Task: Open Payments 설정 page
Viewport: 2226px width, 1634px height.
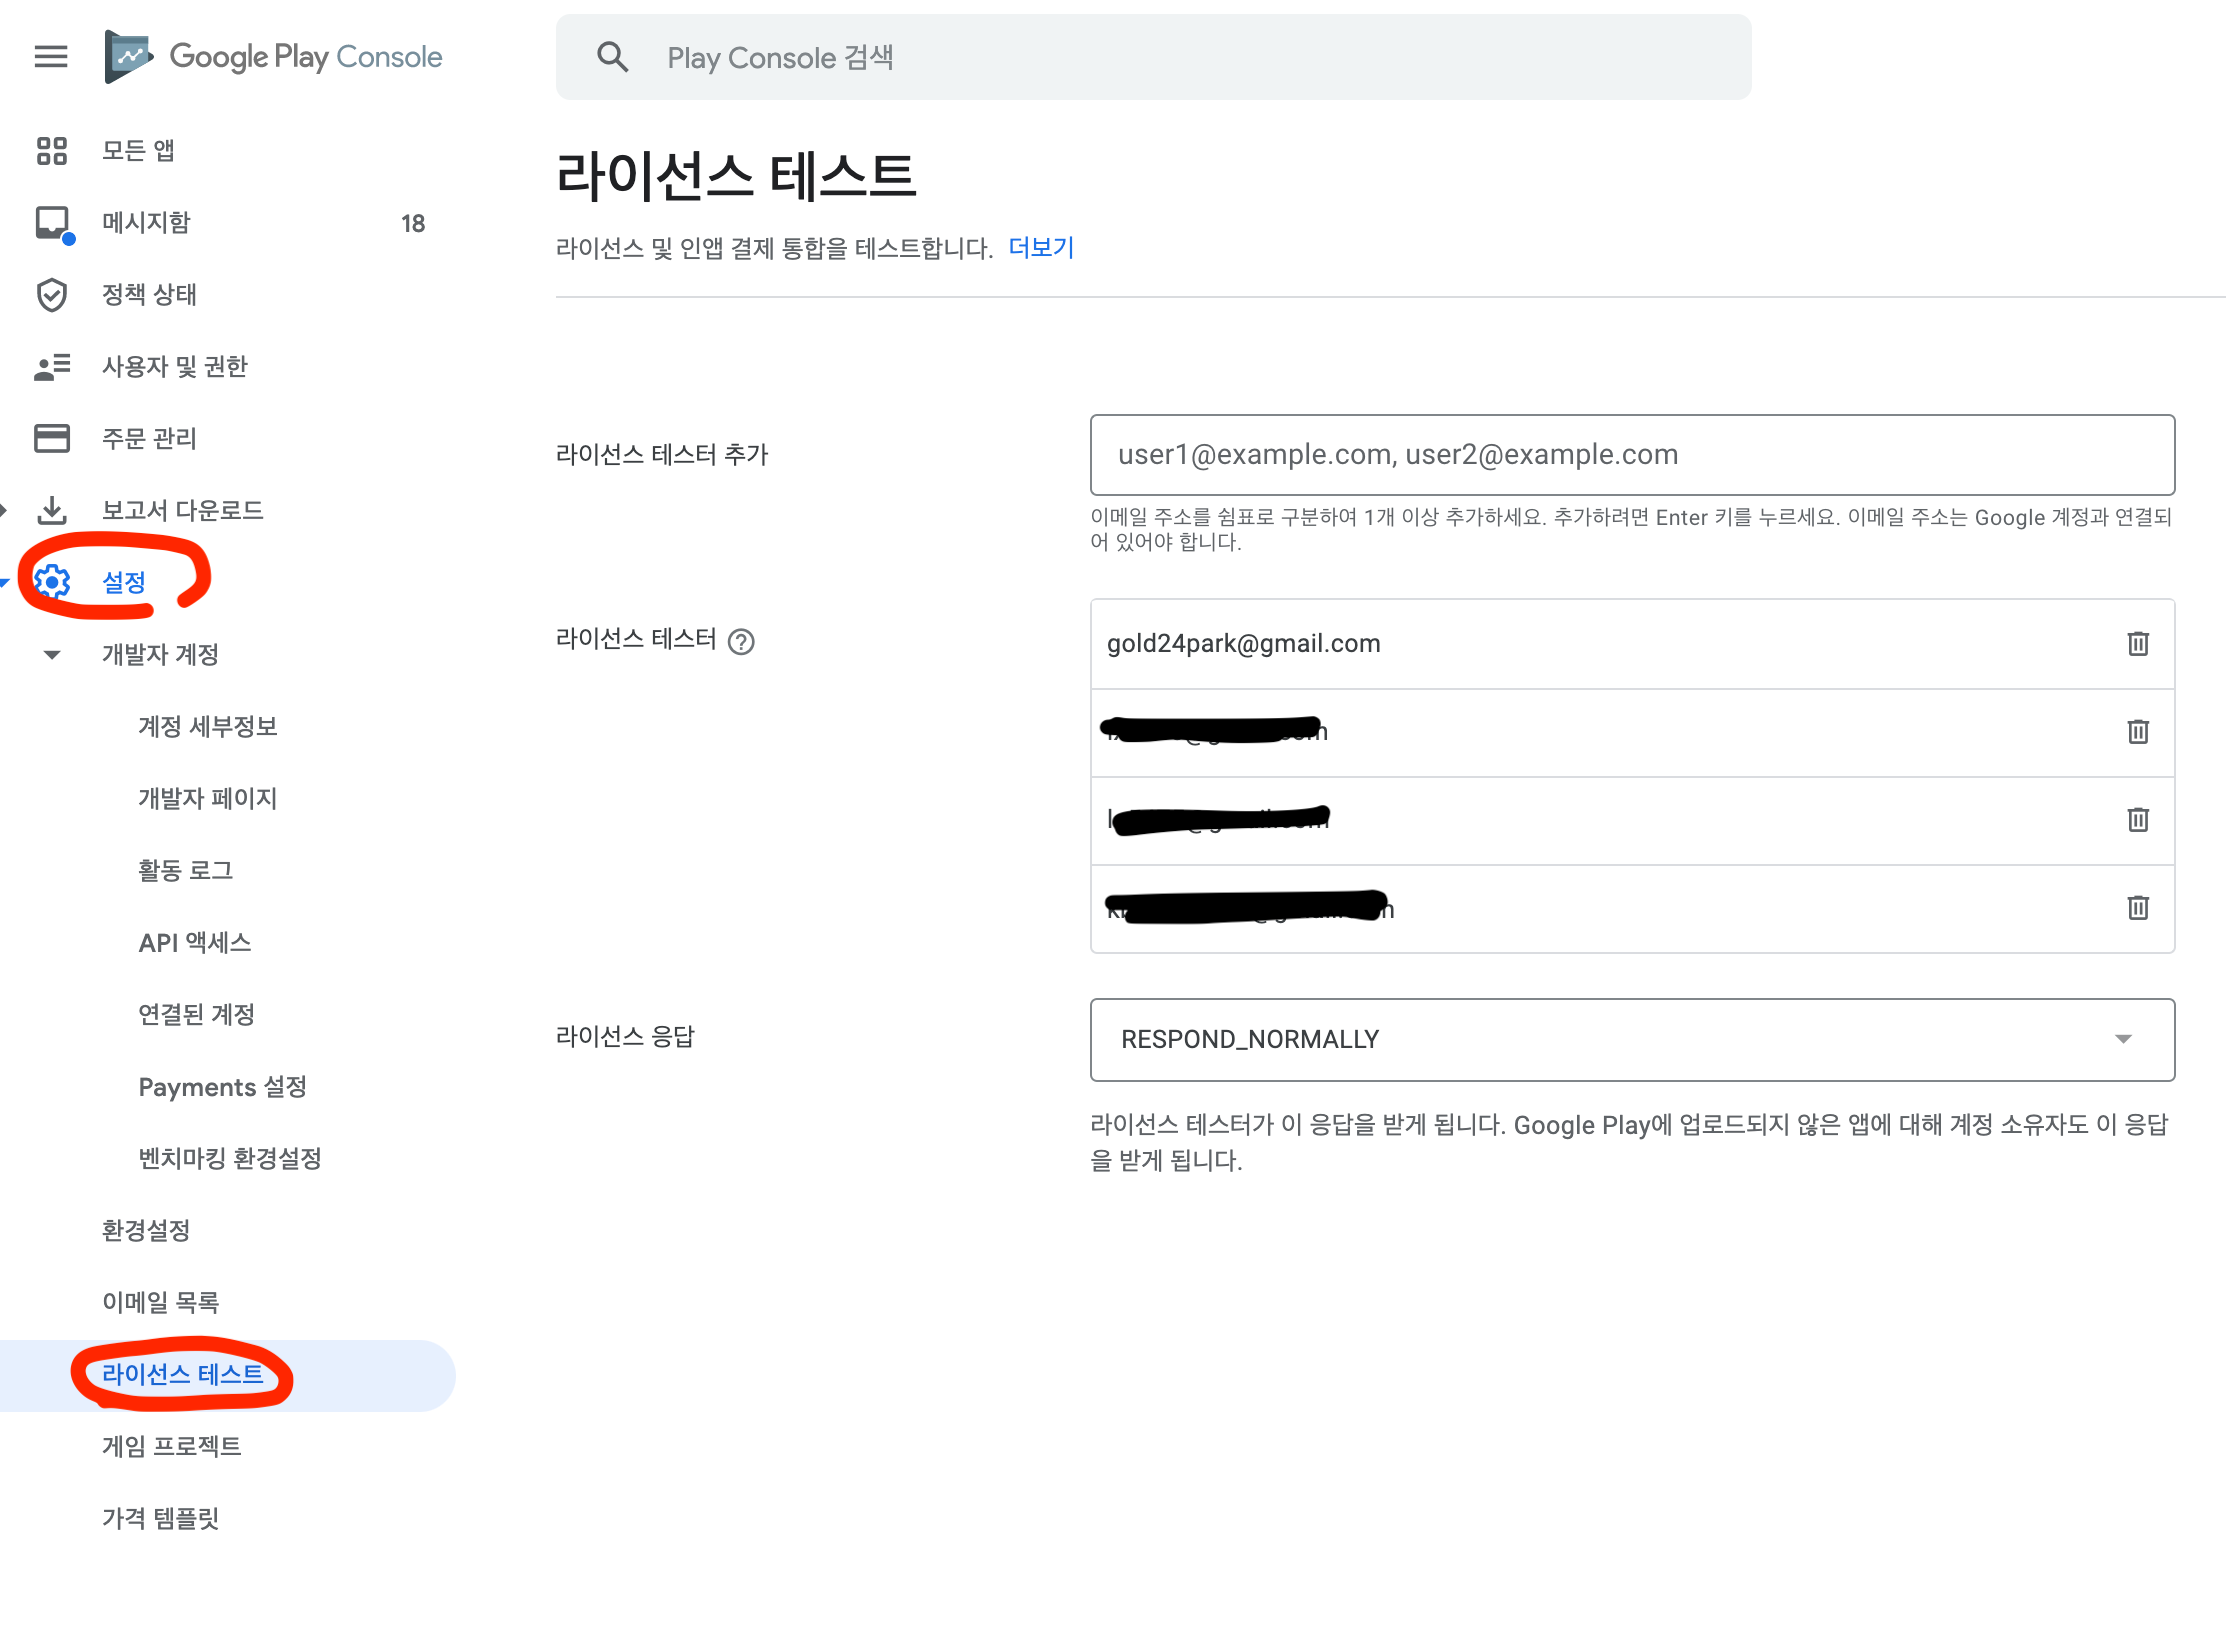Action: coord(222,1086)
